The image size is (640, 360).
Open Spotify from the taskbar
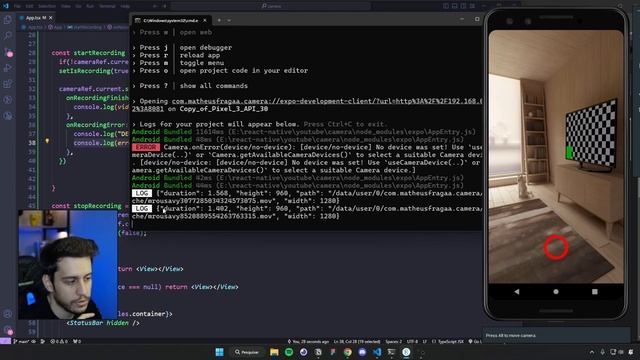289,352
